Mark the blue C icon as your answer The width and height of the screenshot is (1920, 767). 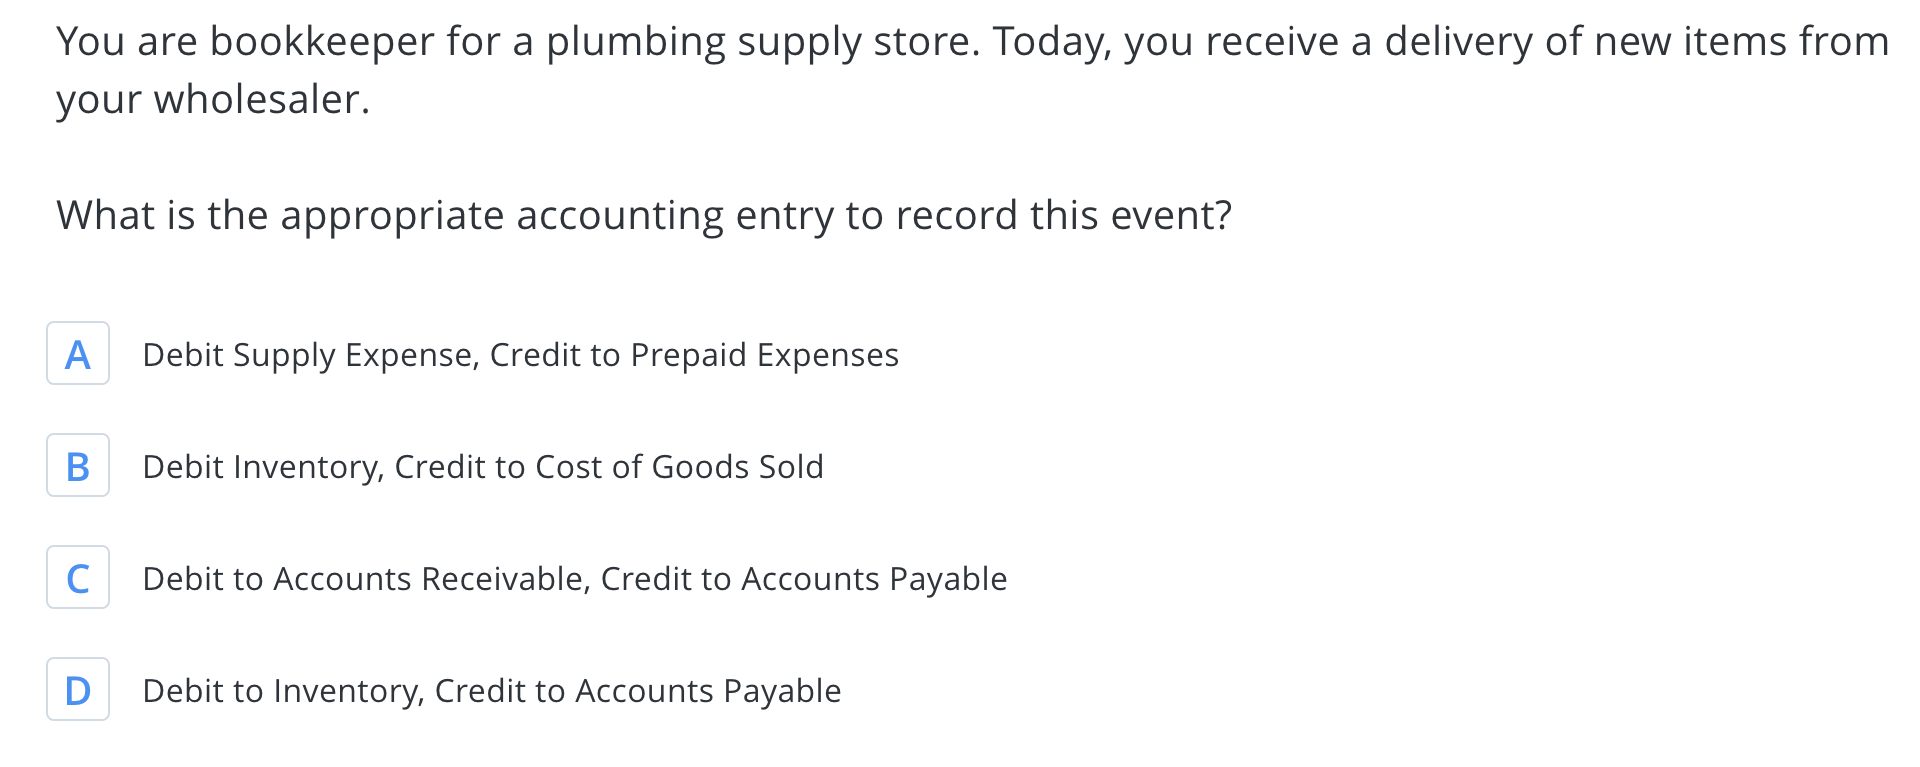click(78, 577)
